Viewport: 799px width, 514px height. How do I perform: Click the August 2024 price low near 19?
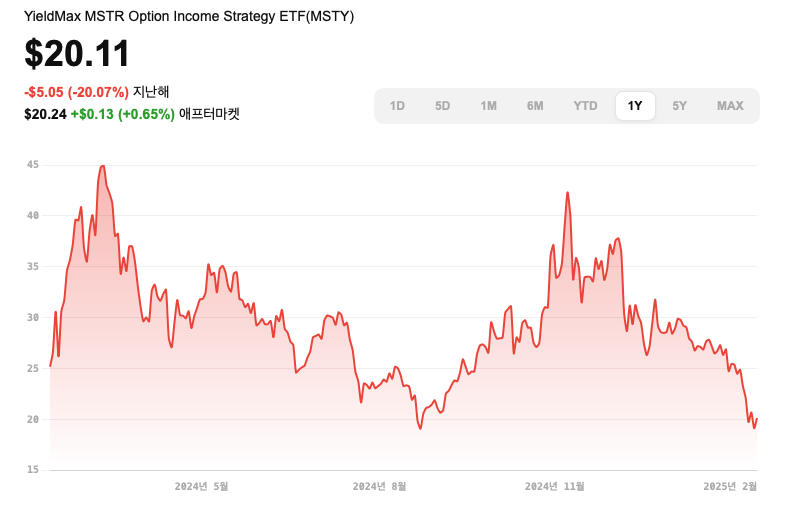click(x=420, y=428)
